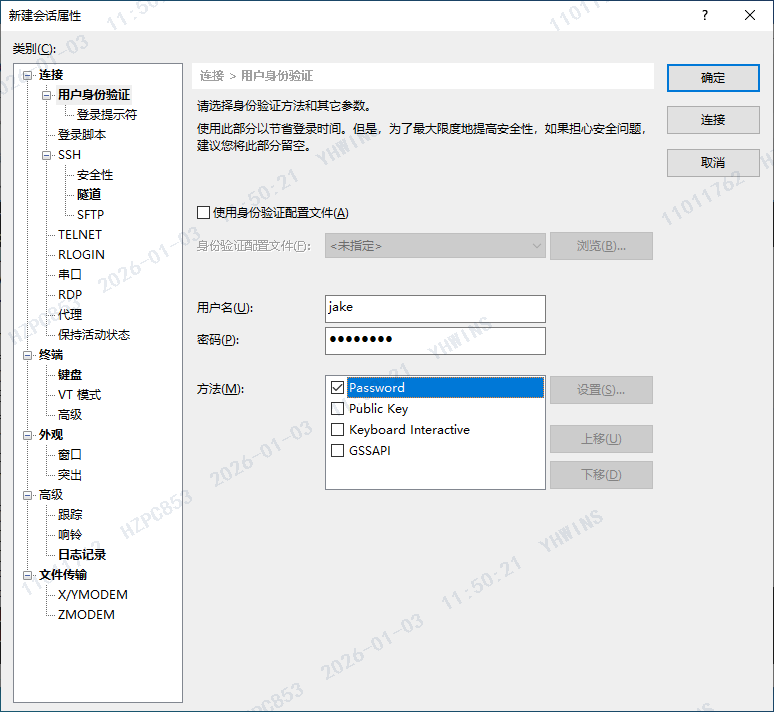
Task: Select VT 模式 tree item
Action: (x=79, y=395)
